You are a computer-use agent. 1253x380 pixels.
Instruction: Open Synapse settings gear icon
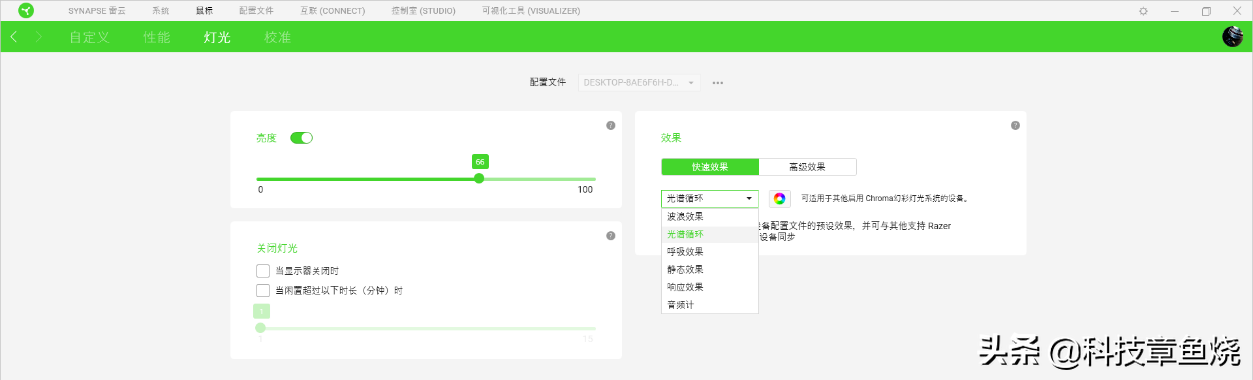(1144, 11)
